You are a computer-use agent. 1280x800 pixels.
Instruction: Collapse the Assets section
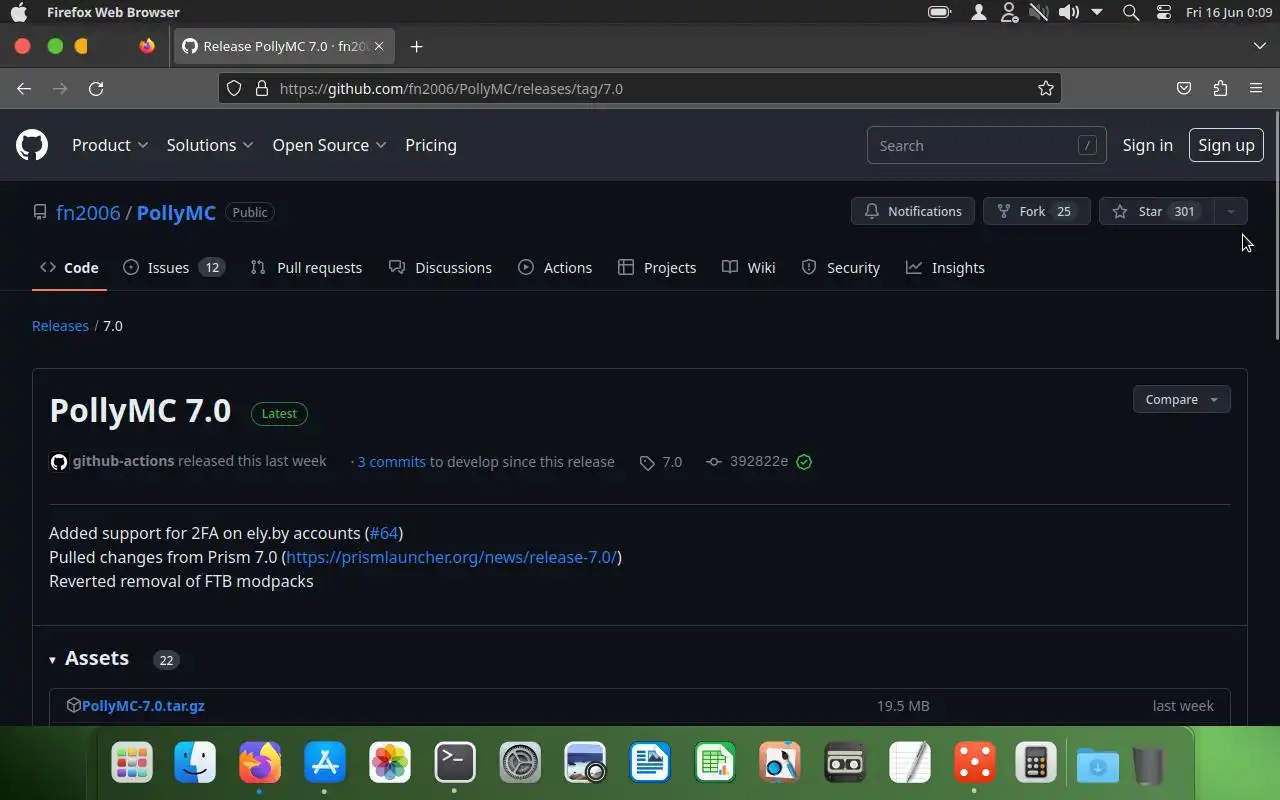(x=89, y=658)
